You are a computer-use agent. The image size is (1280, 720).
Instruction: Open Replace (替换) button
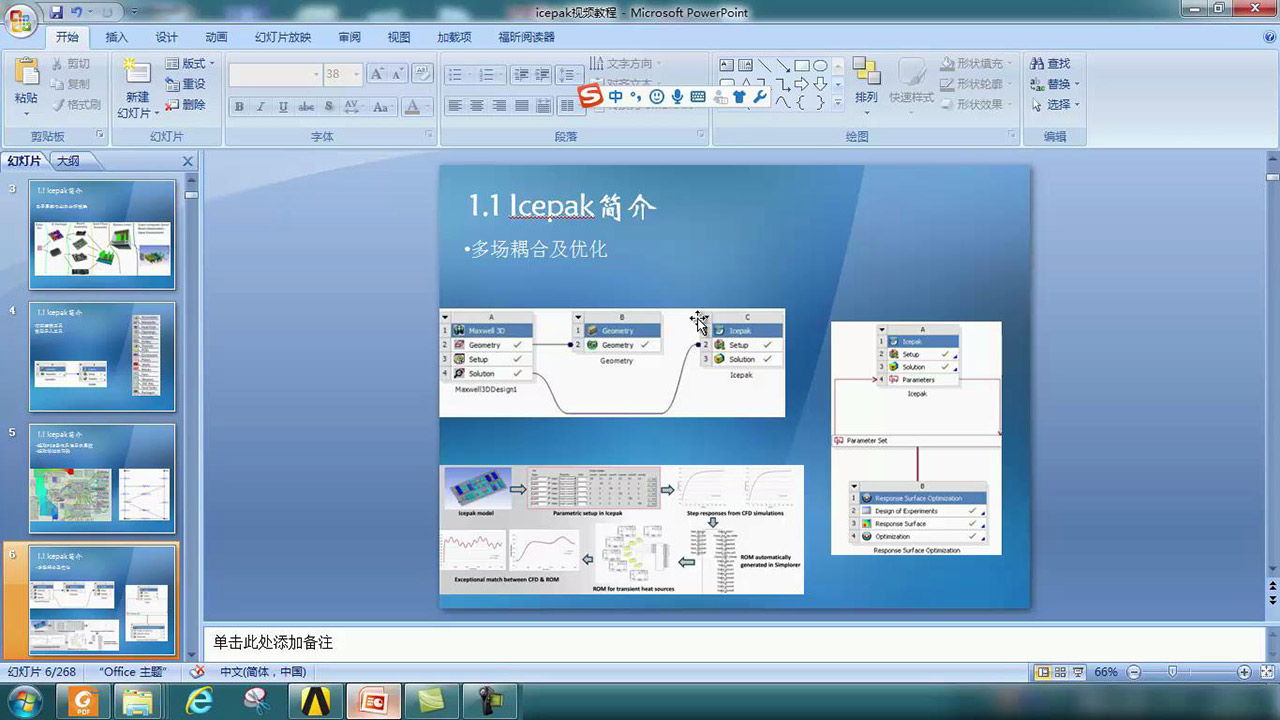(1055, 84)
